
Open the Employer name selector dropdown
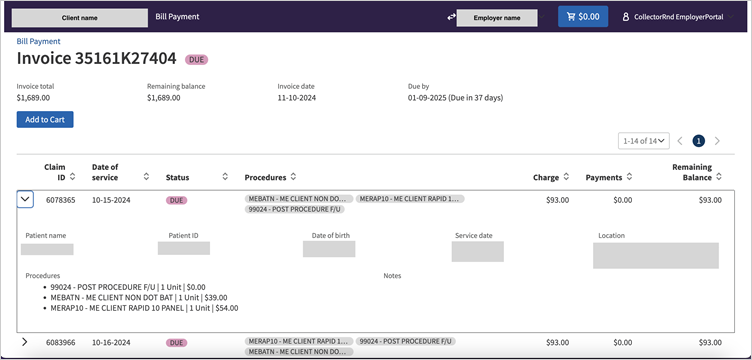(501, 18)
